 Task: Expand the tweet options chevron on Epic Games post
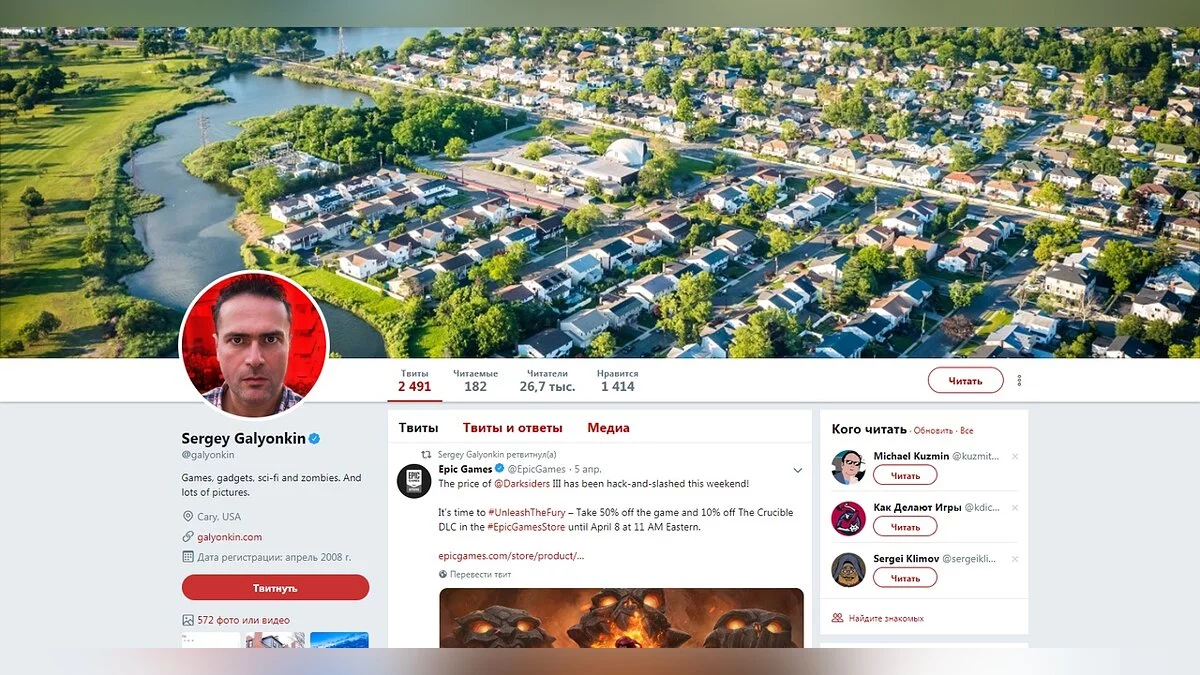(x=797, y=469)
